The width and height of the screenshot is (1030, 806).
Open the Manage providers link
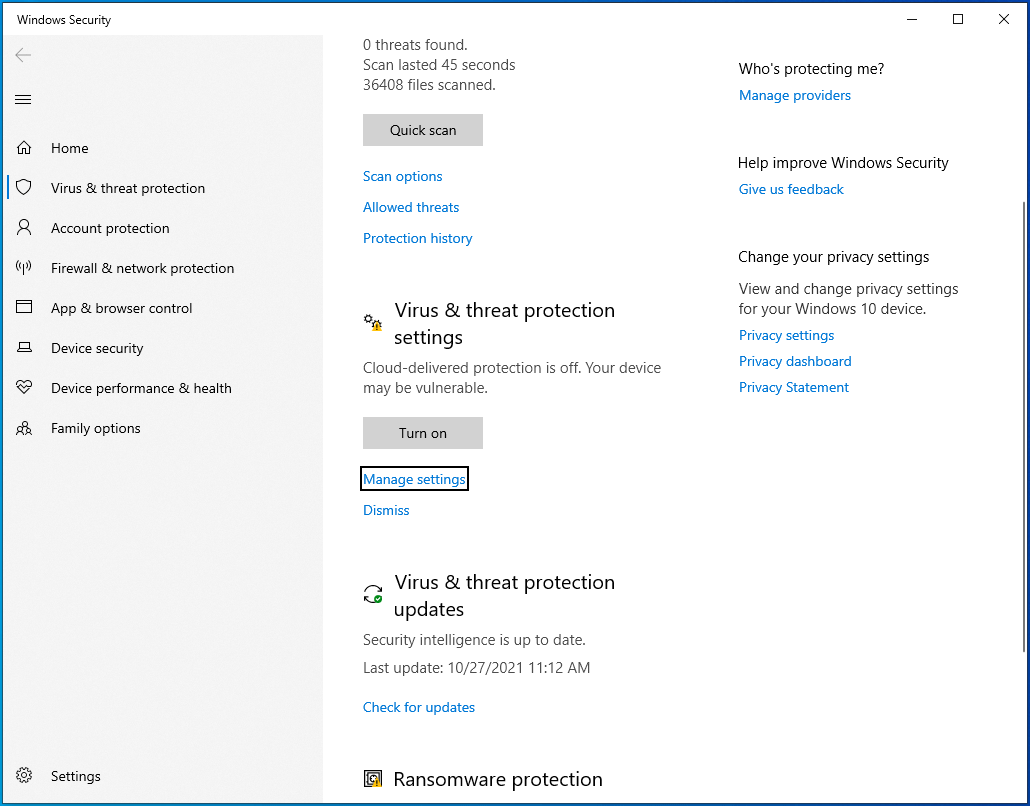click(795, 95)
